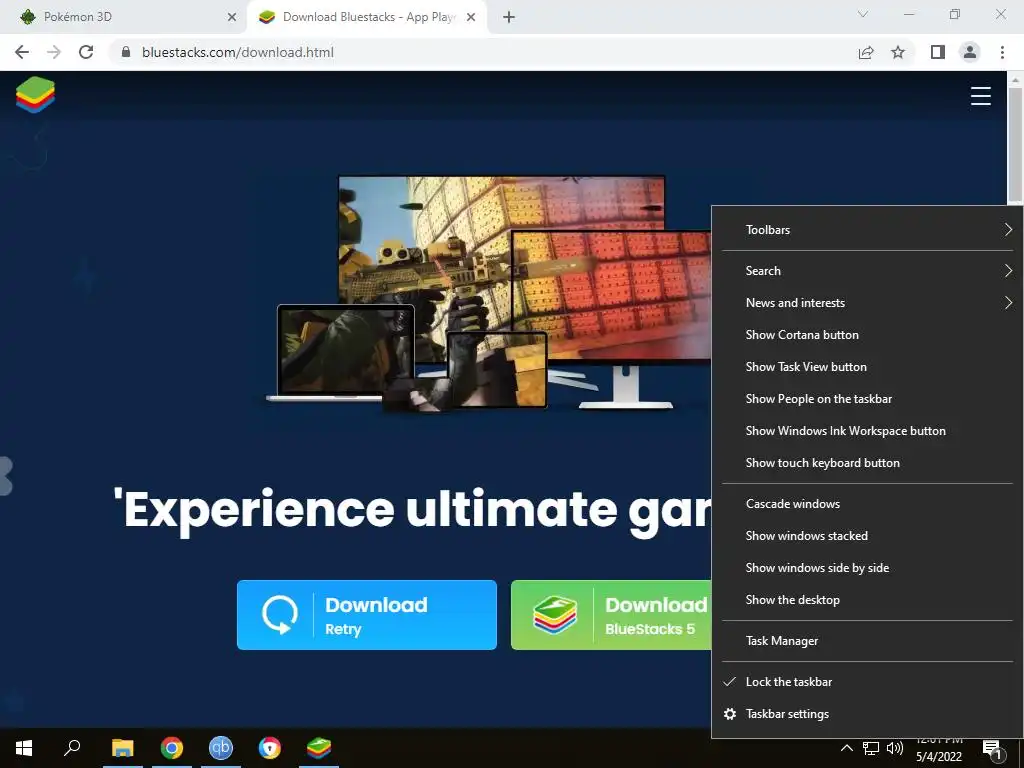This screenshot has width=1024, height=768.
Task: Click the BlueStacks logo in page header
Action: tap(35, 95)
